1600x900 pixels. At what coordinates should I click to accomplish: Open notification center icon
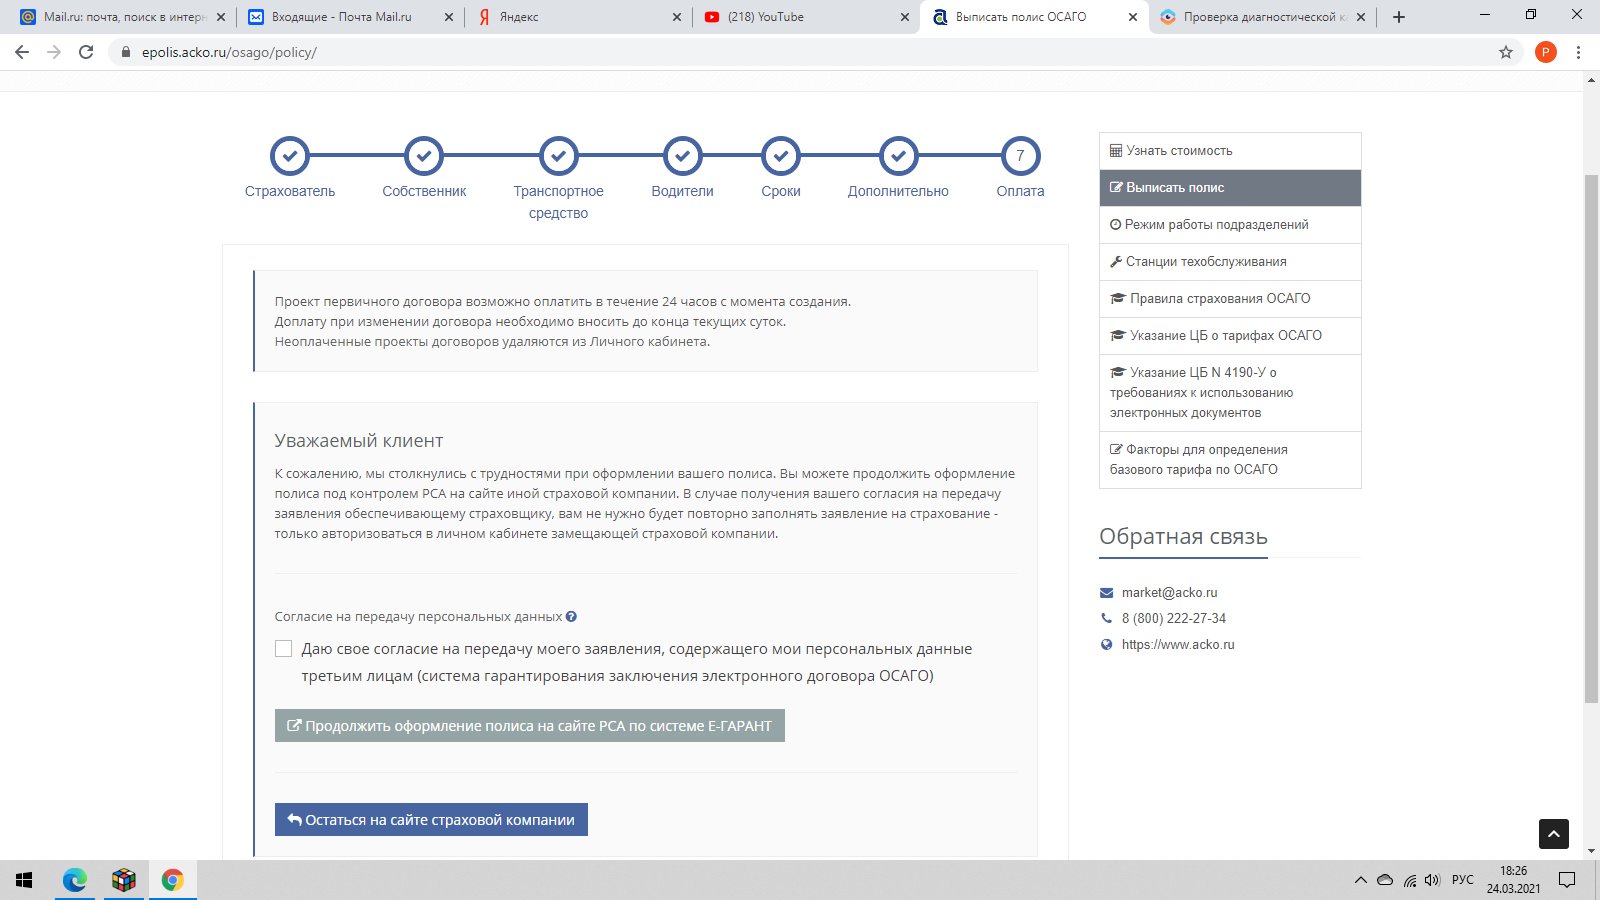click(1567, 880)
